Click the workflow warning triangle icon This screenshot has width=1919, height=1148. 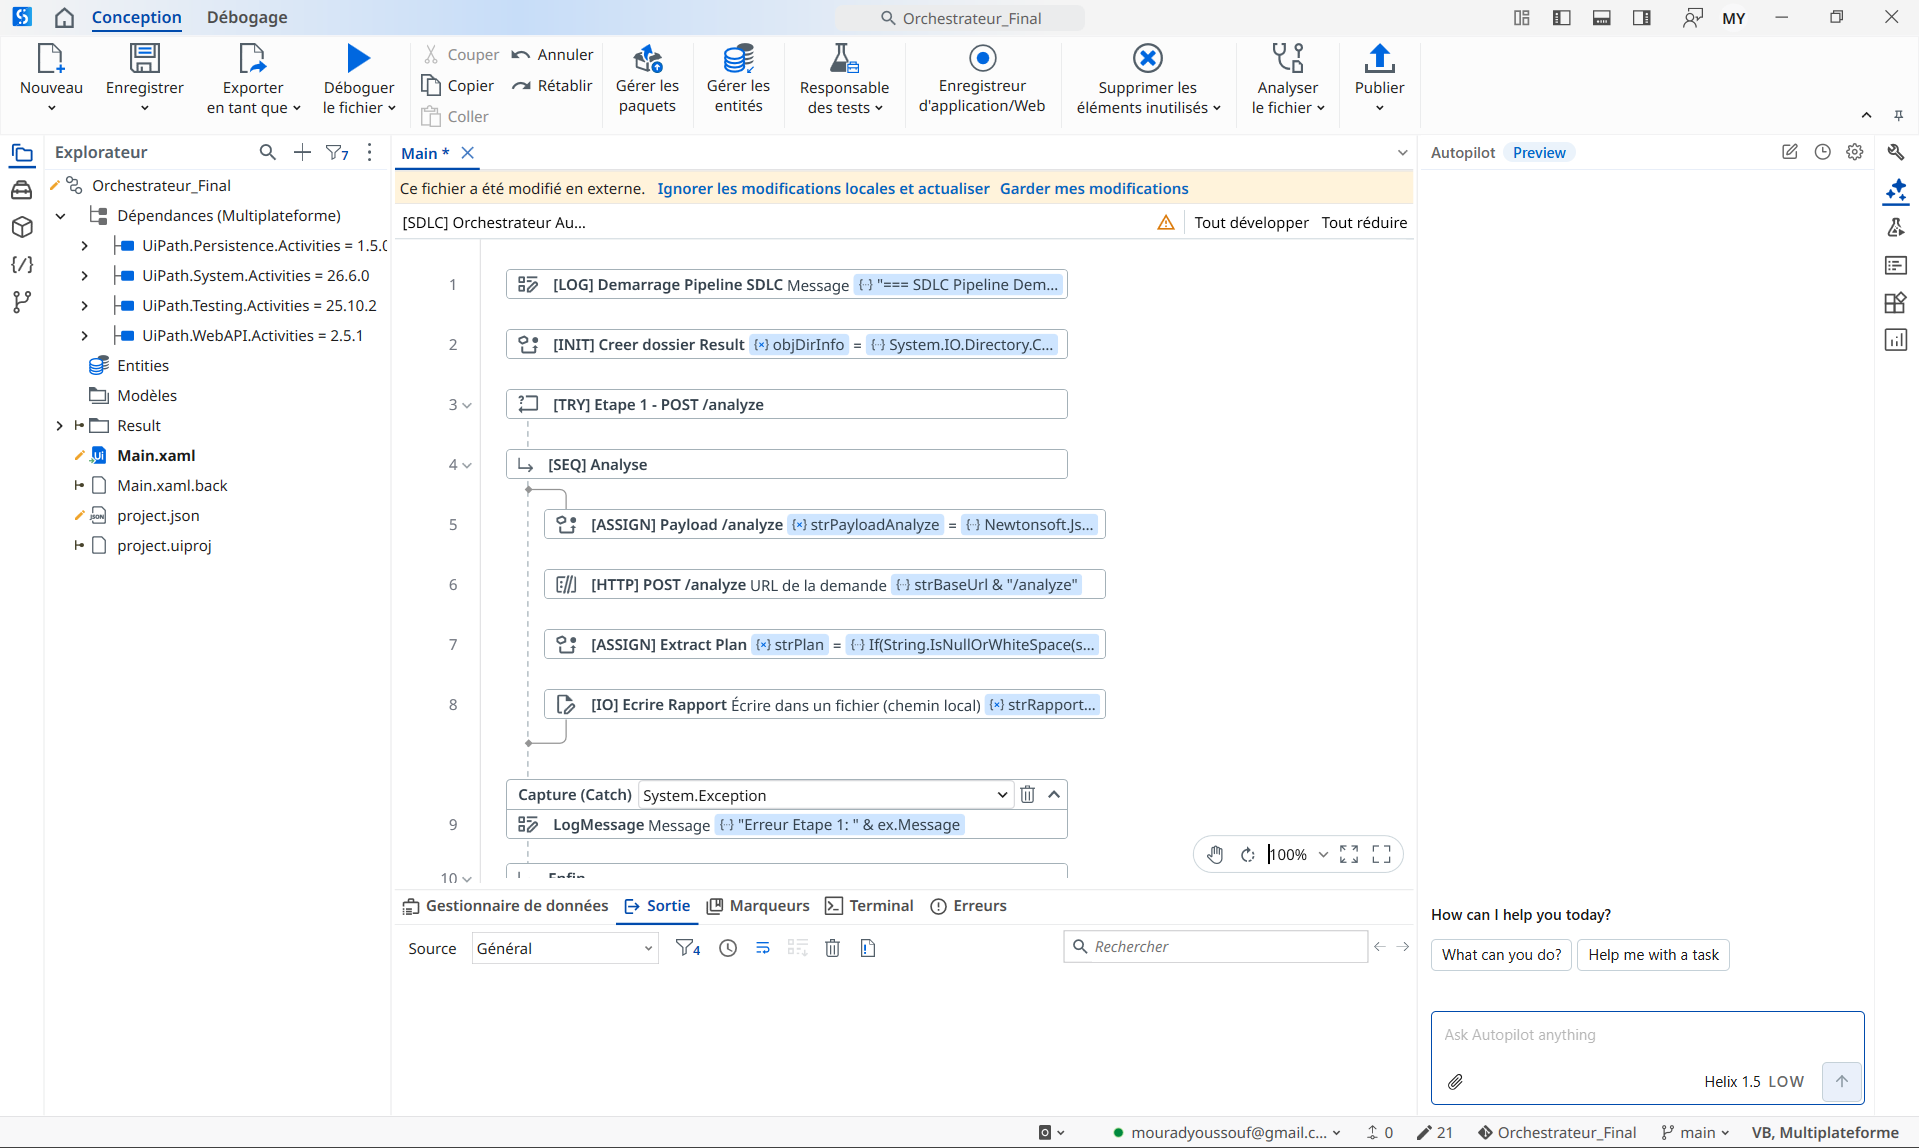click(x=1166, y=222)
